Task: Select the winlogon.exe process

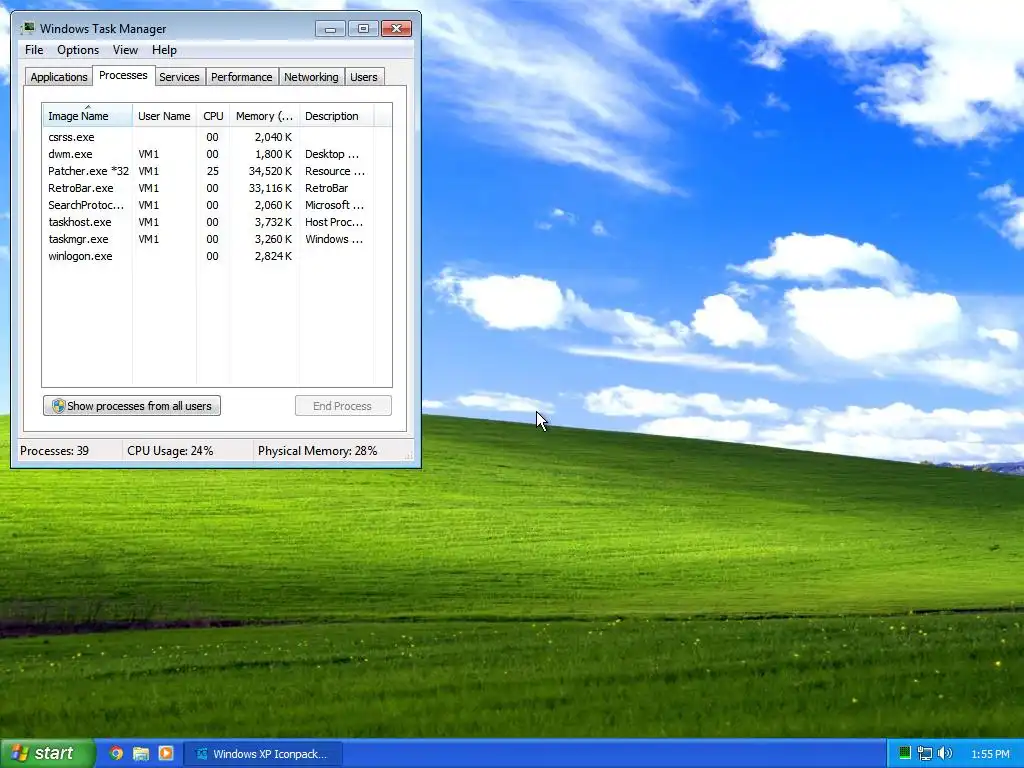Action: pyautogui.click(x=217, y=256)
